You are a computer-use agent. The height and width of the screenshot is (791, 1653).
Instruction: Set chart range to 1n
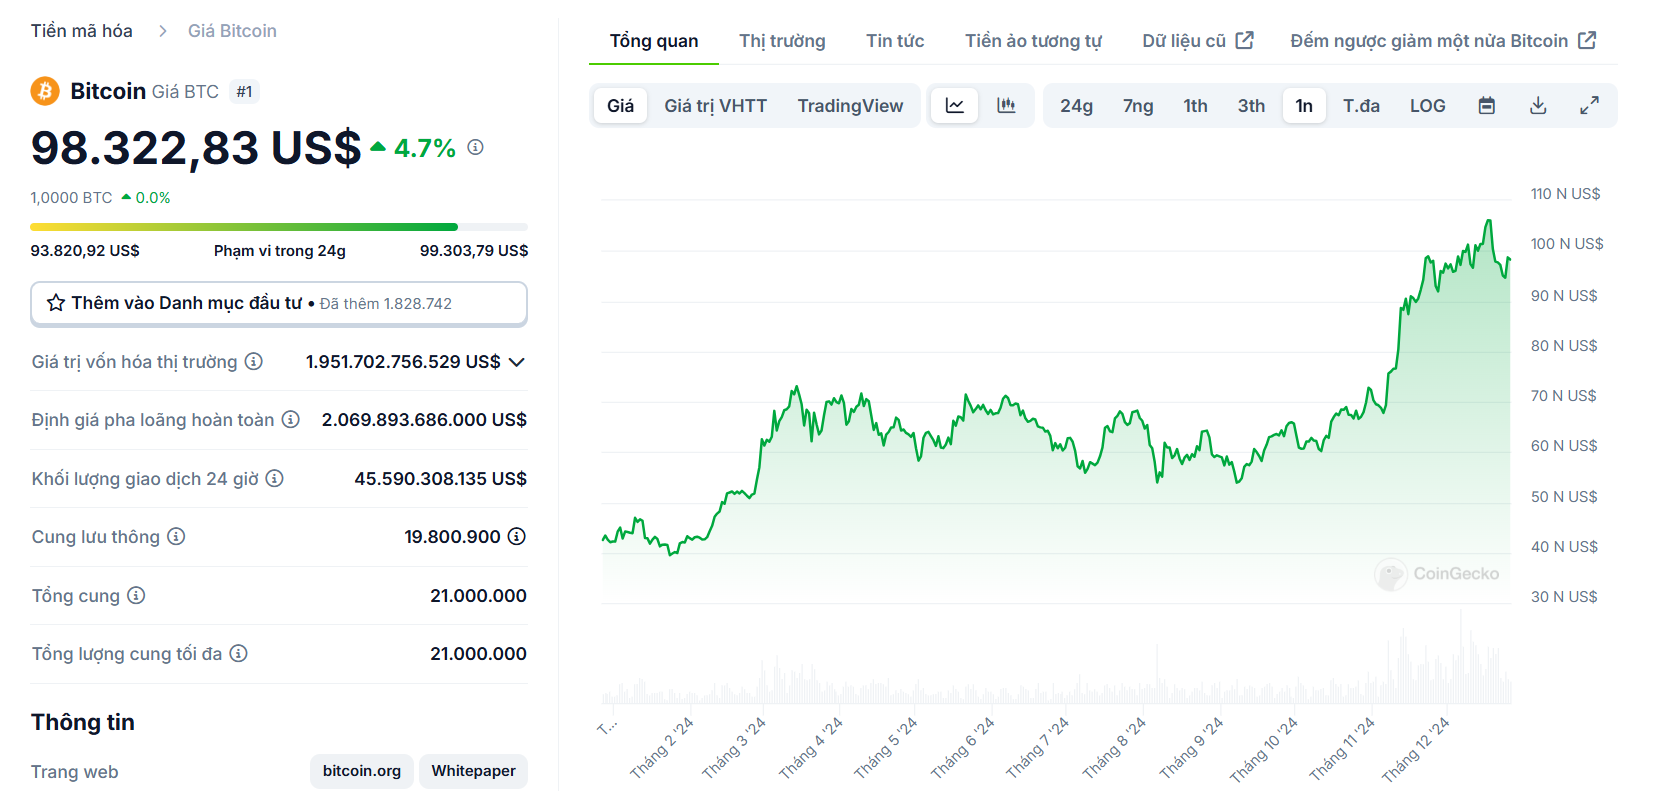pyautogui.click(x=1304, y=106)
